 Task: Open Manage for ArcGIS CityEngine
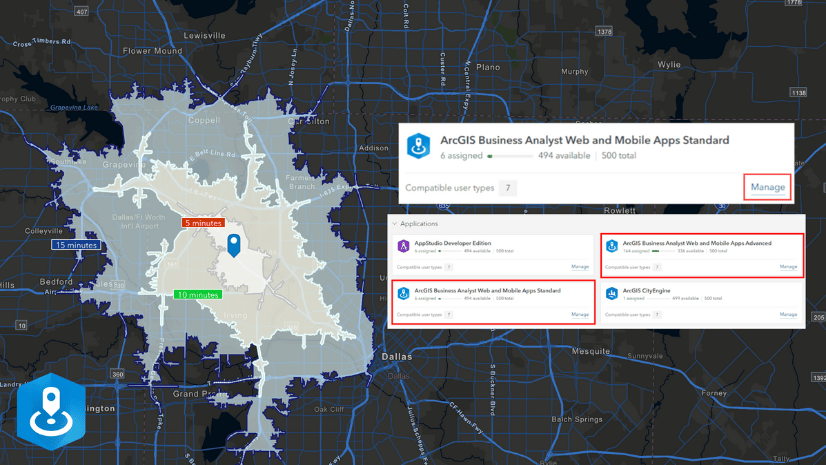pyautogui.click(x=788, y=314)
